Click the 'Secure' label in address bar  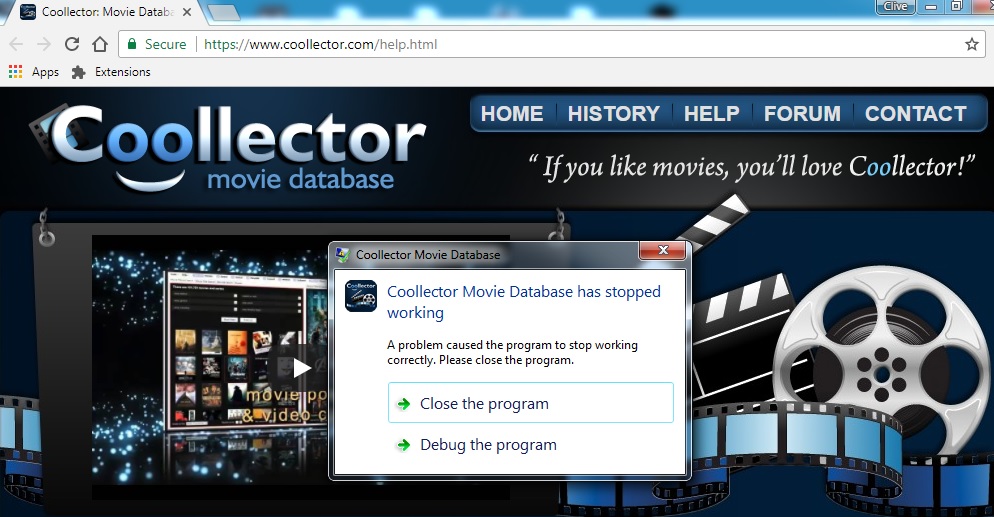click(165, 44)
